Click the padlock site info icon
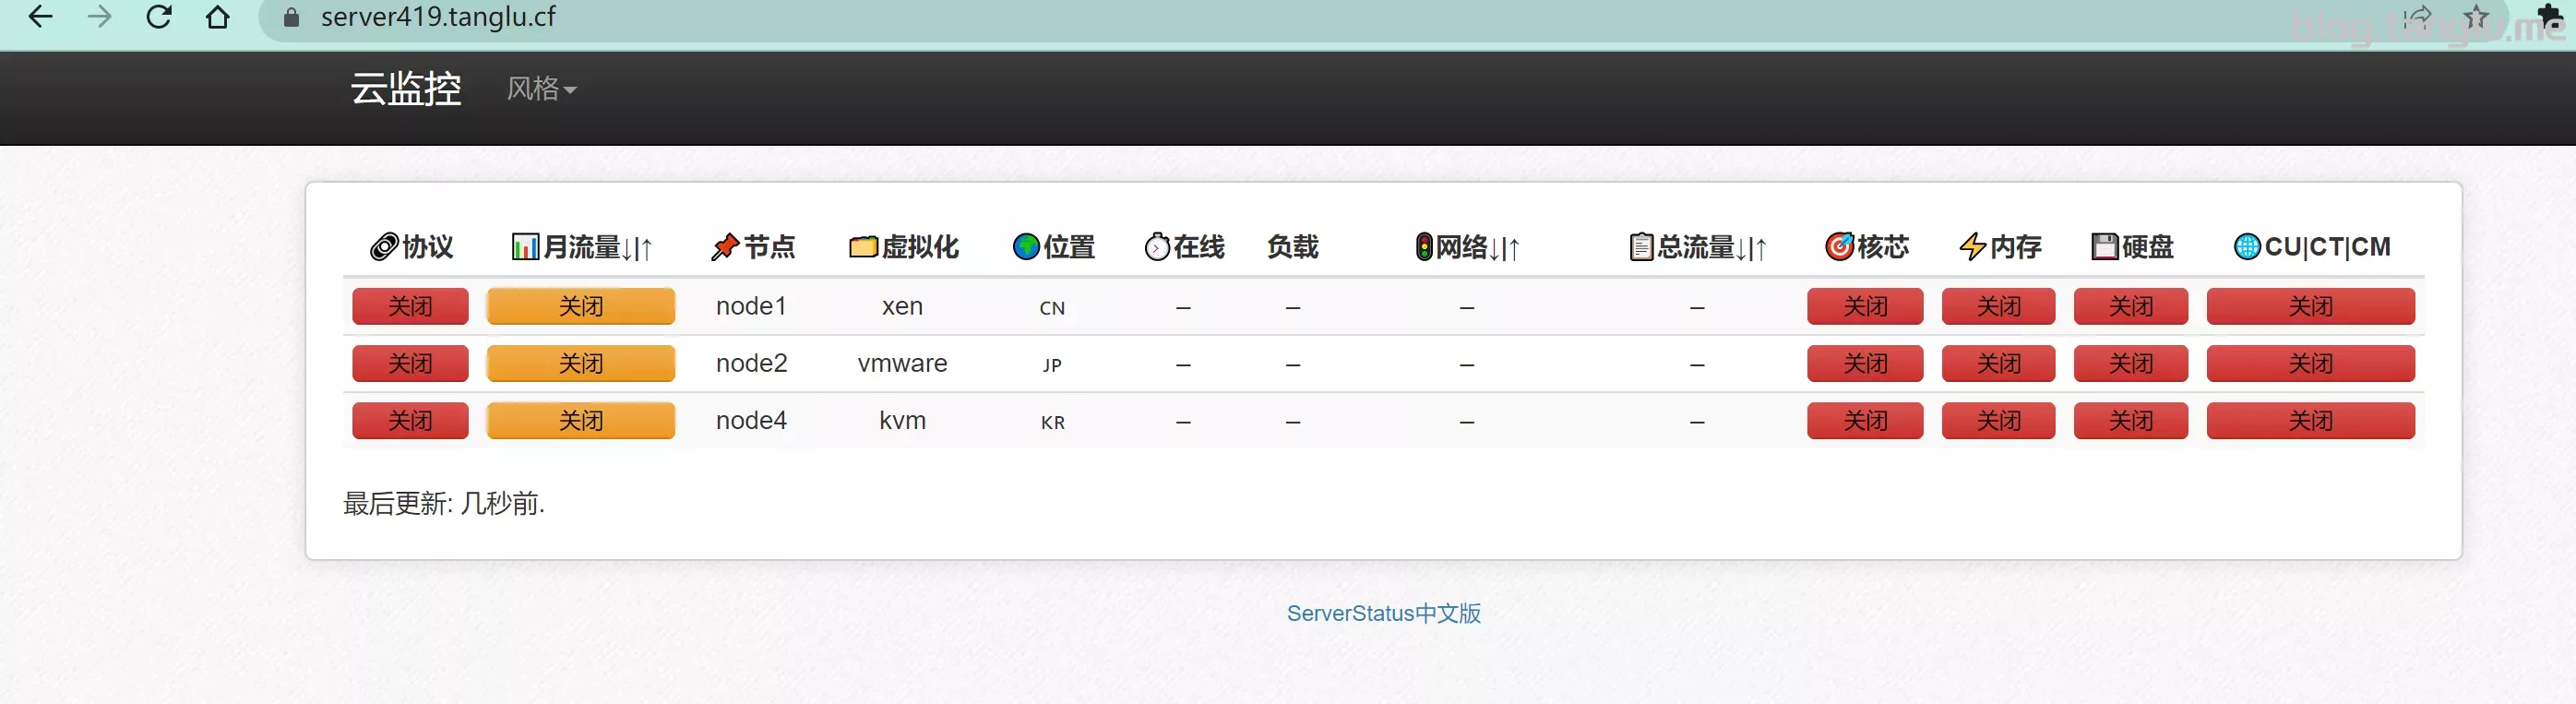Viewport: 2576px width, 704px height. tap(291, 17)
